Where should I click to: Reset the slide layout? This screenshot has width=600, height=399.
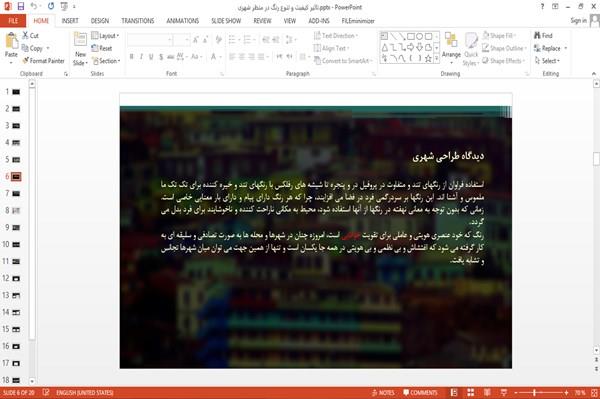click(x=102, y=48)
